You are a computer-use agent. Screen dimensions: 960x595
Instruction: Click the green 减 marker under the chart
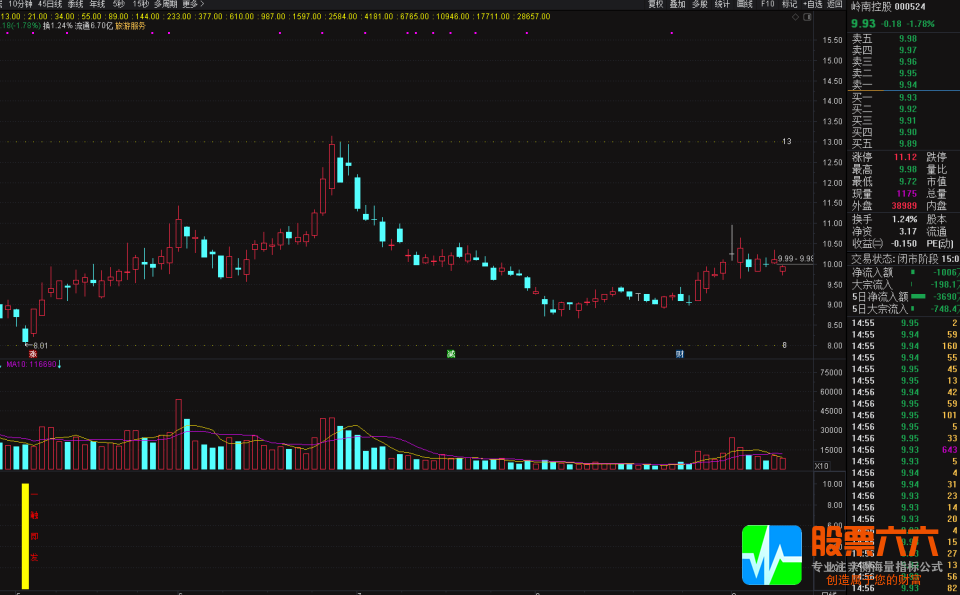tap(451, 354)
